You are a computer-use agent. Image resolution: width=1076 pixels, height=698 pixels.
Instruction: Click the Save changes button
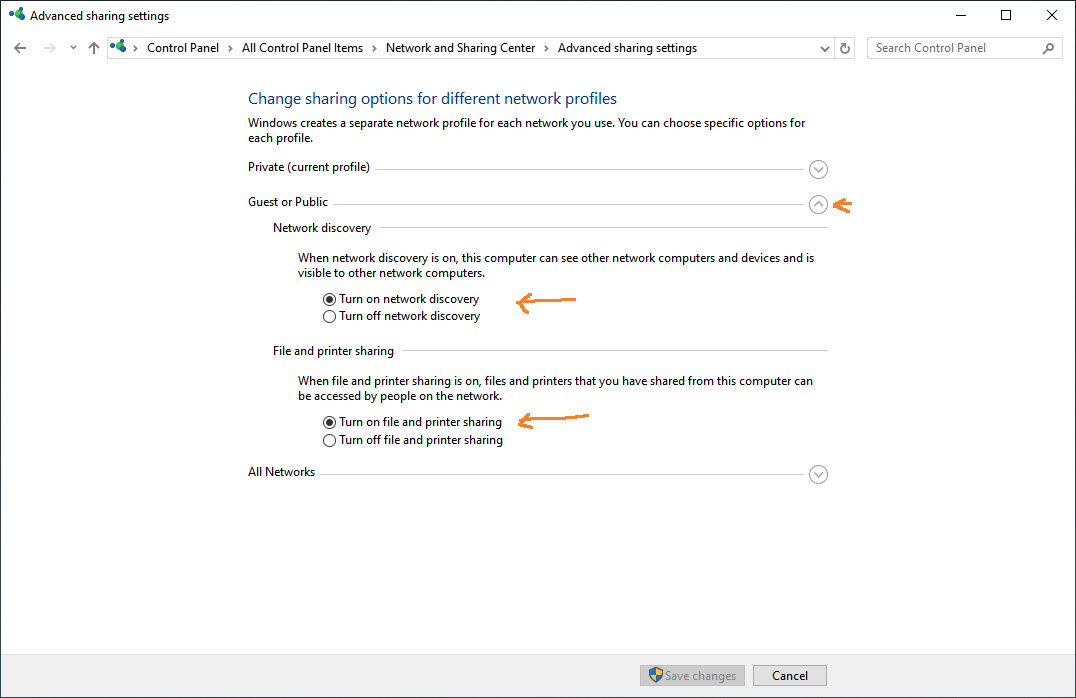click(692, 675)
